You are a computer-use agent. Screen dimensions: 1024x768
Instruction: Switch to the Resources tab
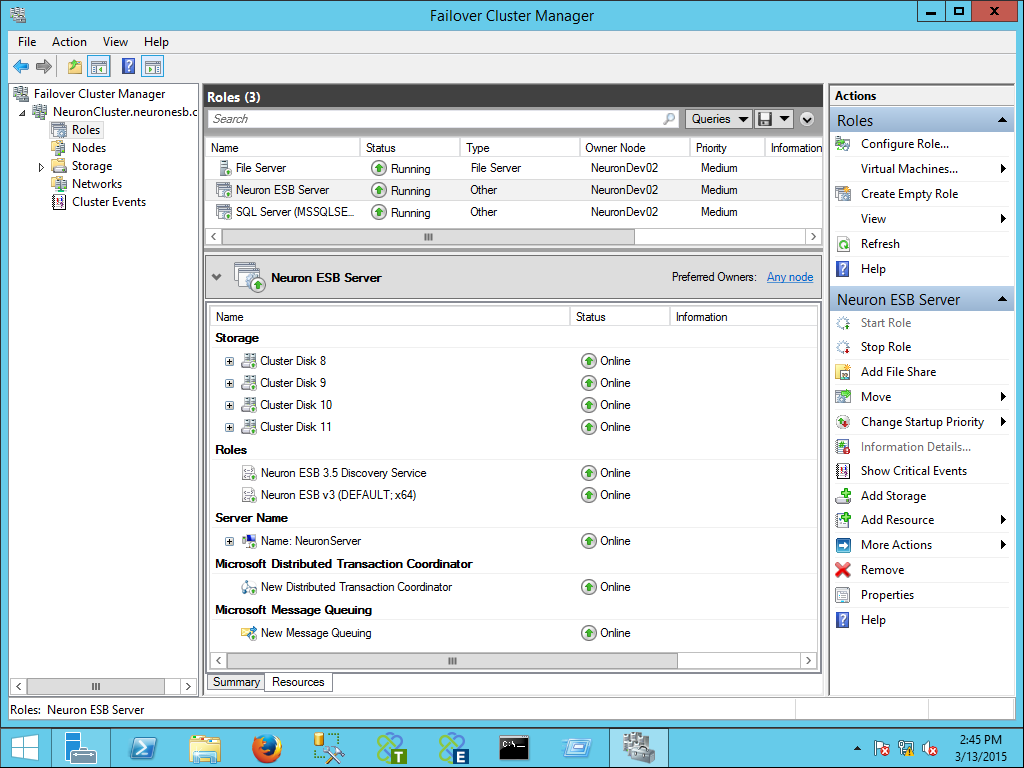coord(298,682)
